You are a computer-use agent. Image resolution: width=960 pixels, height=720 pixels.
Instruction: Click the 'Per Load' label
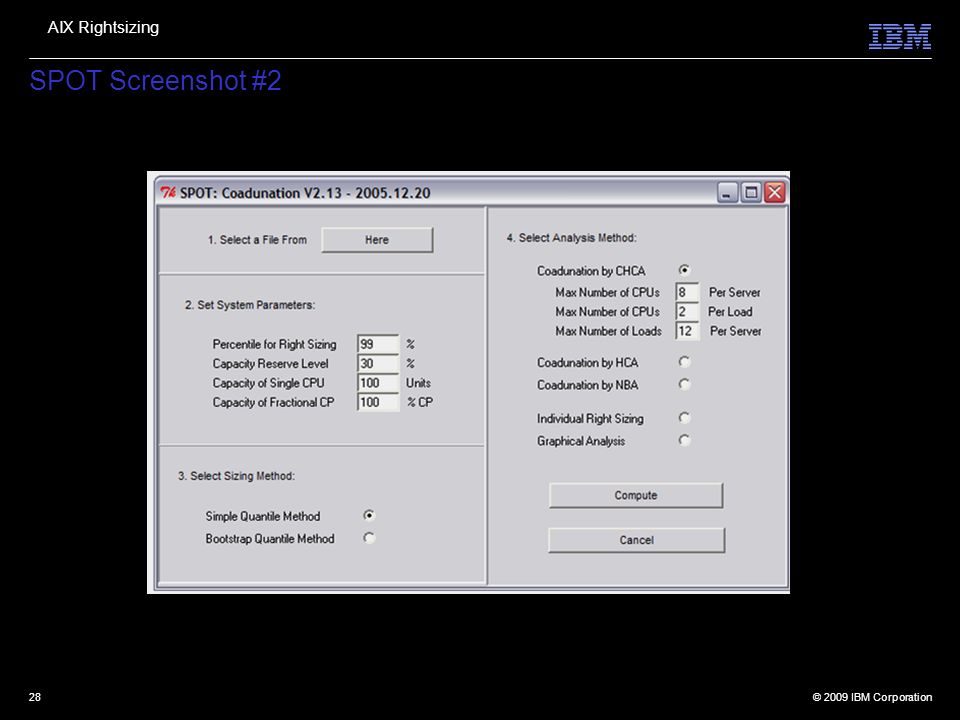coord(730,312)
